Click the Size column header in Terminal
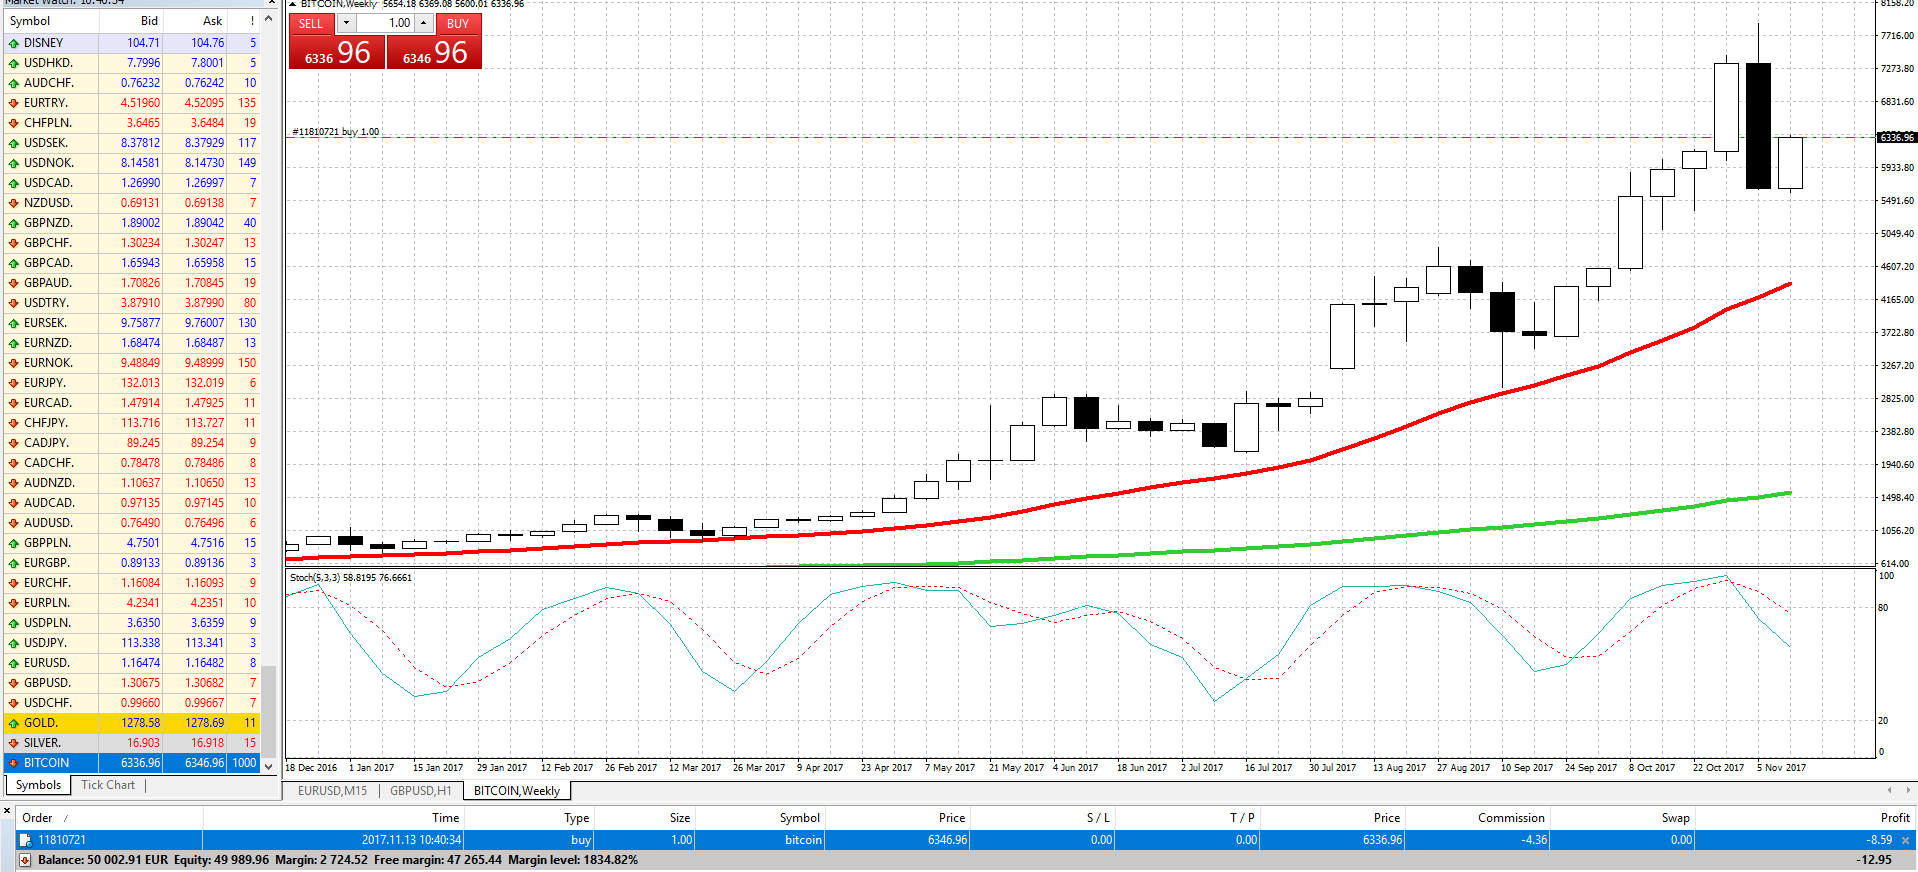 coord(645,818)
